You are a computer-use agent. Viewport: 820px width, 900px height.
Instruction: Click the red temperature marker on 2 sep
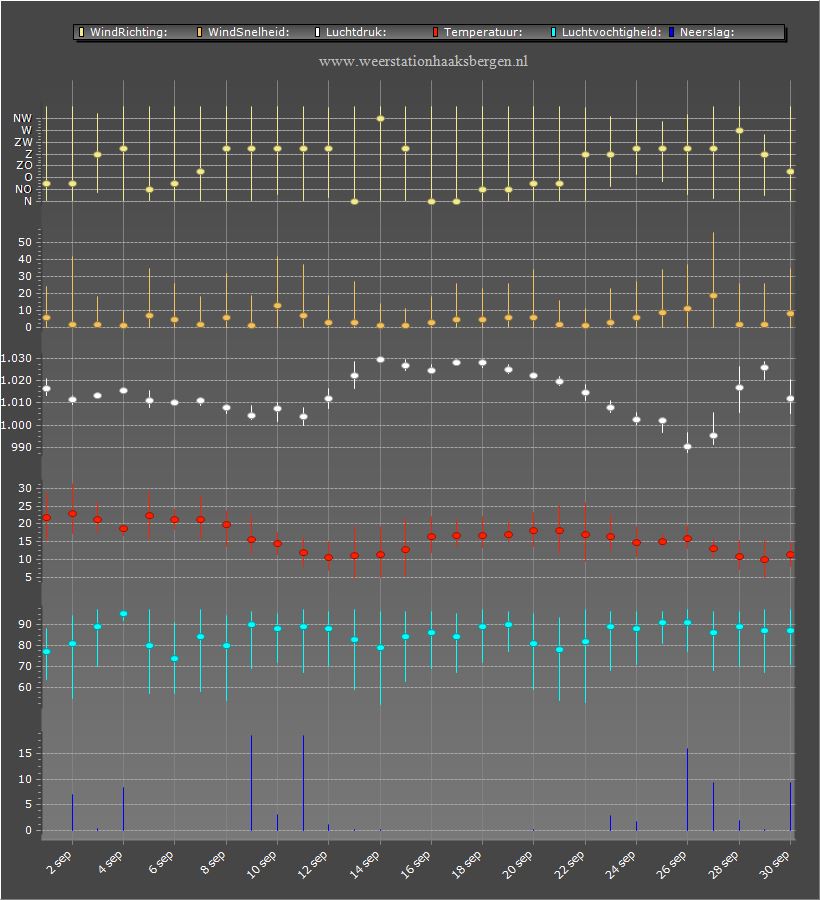point(72,514)
